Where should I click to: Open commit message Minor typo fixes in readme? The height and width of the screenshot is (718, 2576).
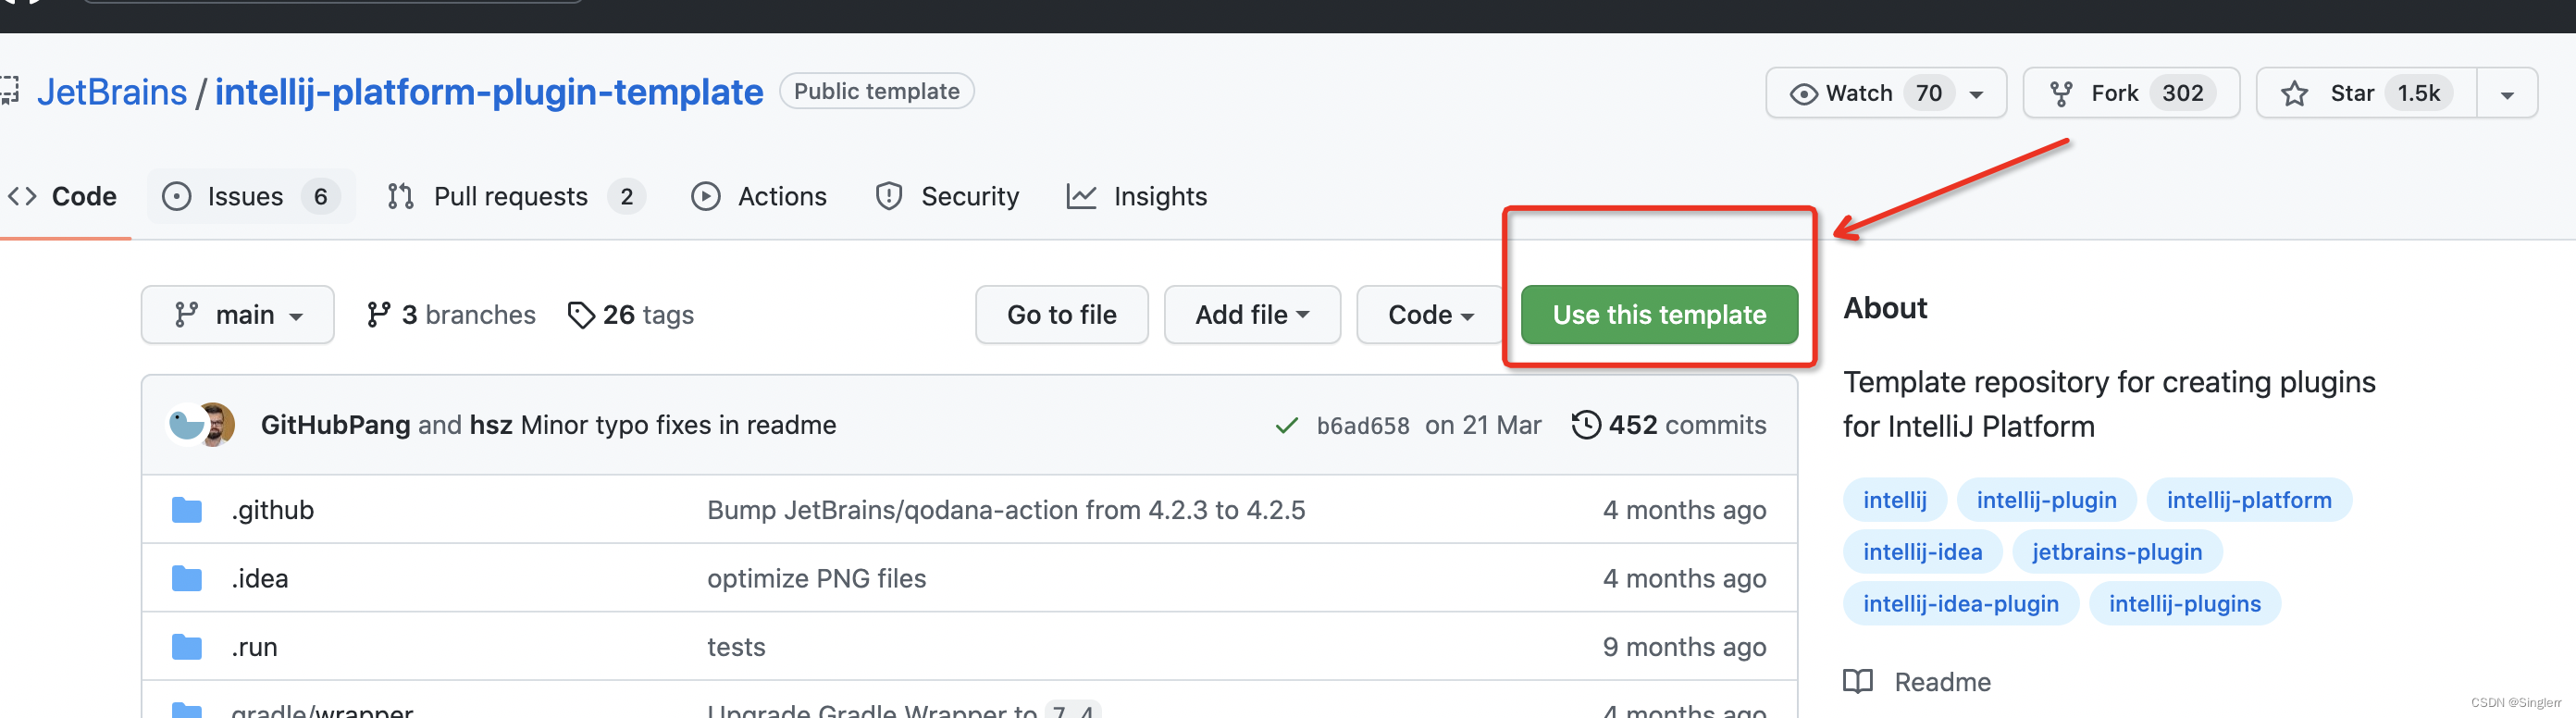pyautogui.click(x=678, y=425)
